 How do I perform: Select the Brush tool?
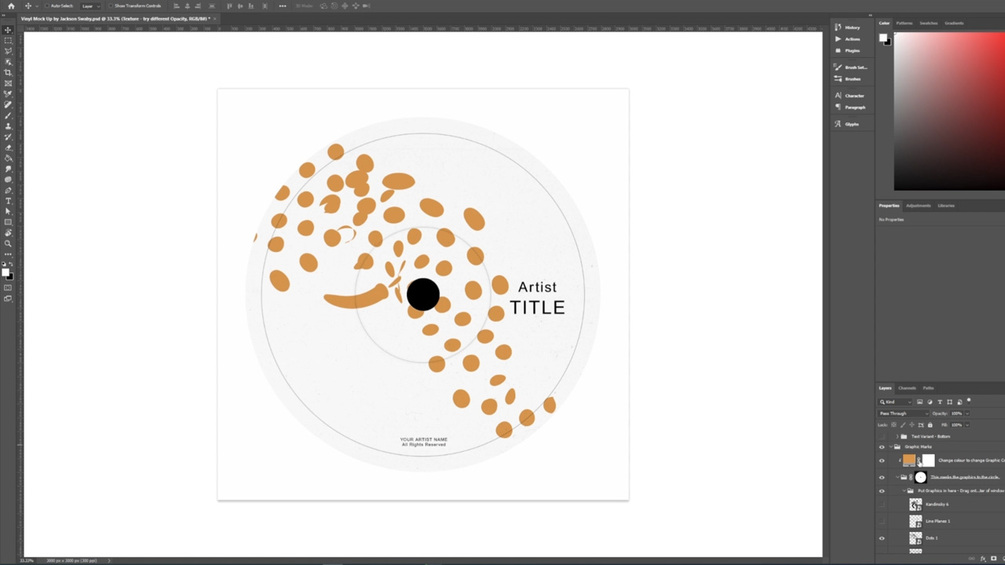8,115
